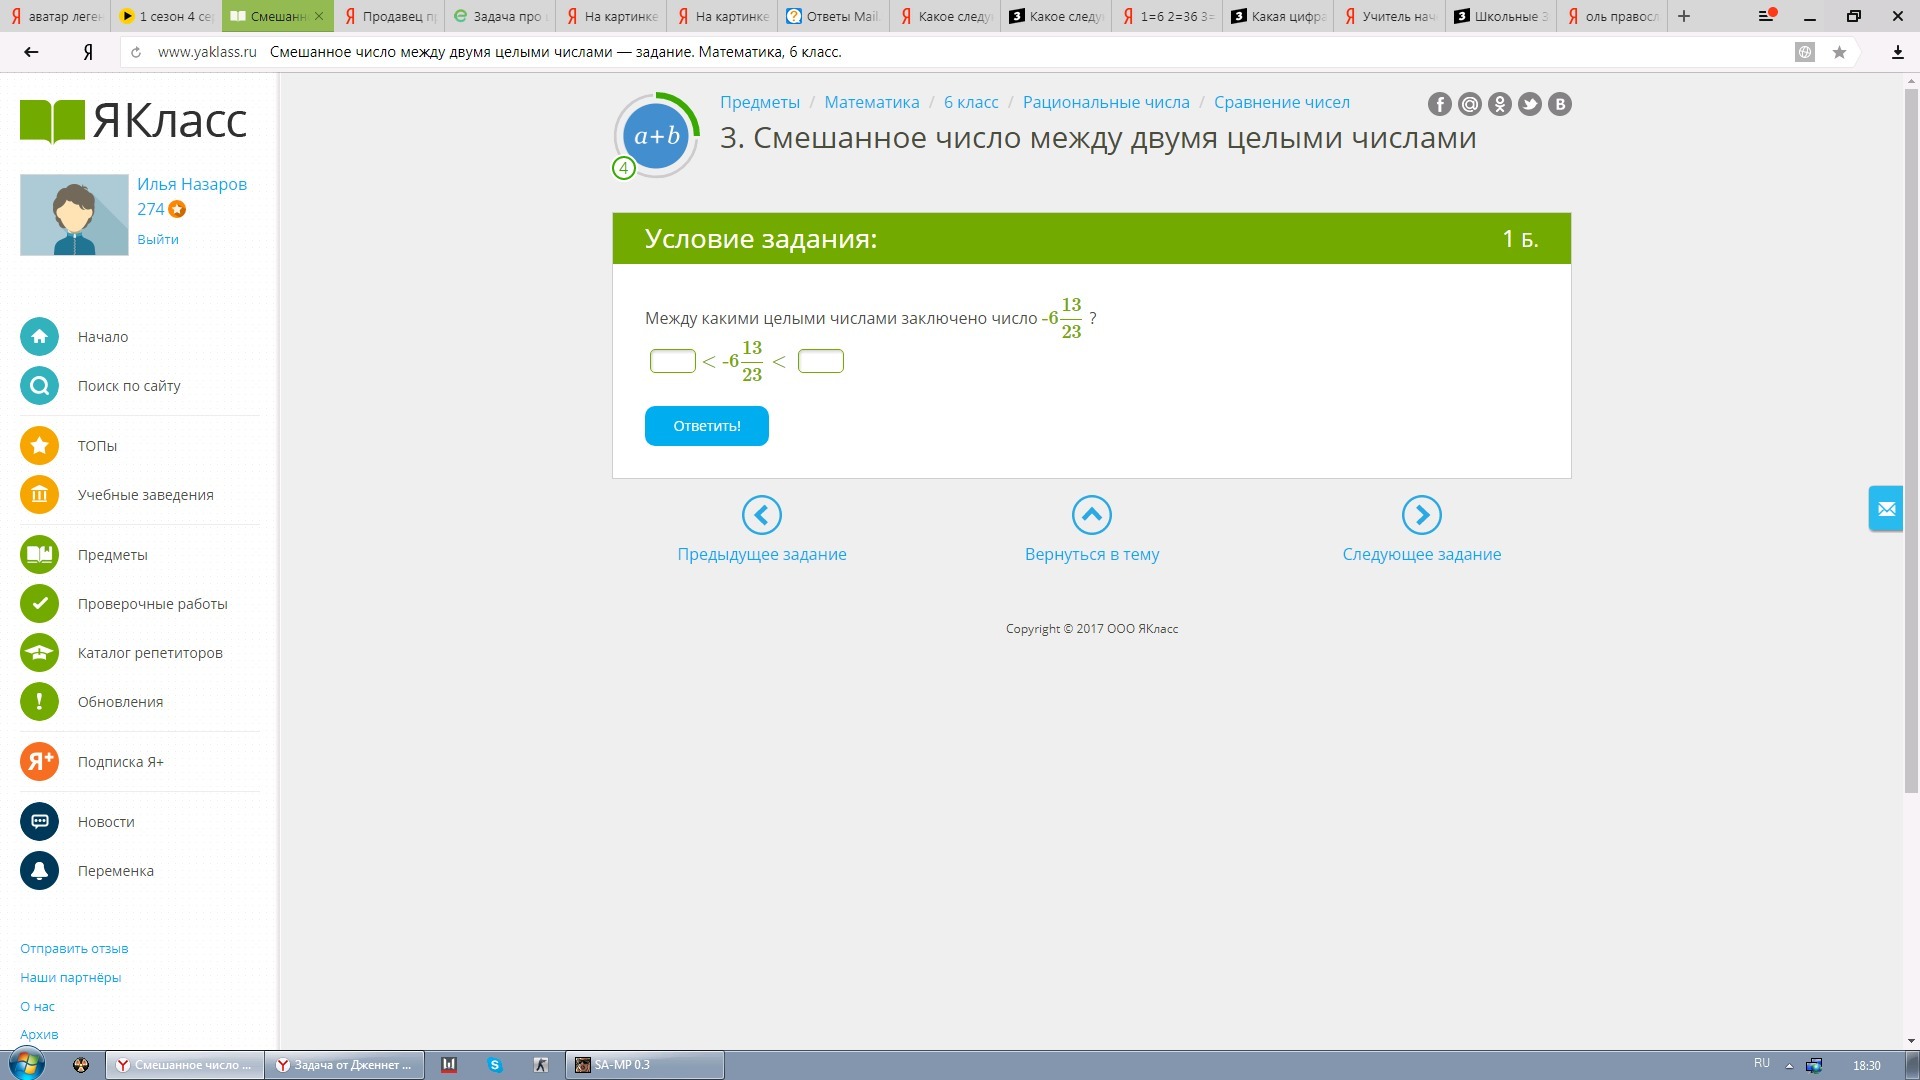Viewport: 1920px width, 1080px height.
Task: Share via Twitter icon
Action: tap(1529, 104)
